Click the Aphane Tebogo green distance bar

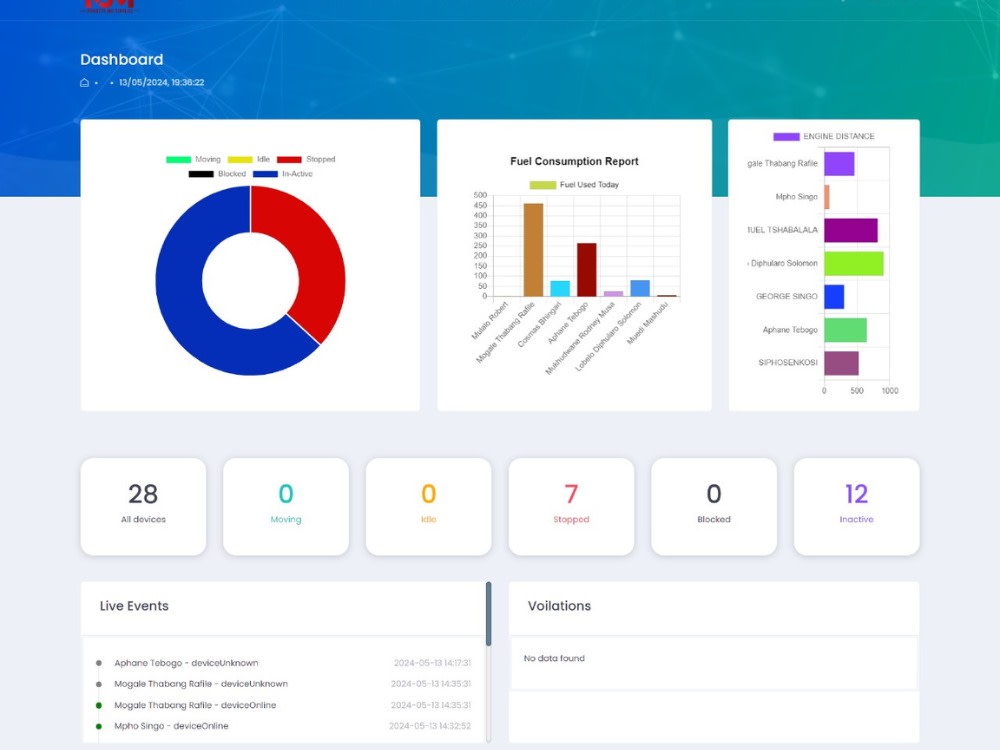point(845,330)
